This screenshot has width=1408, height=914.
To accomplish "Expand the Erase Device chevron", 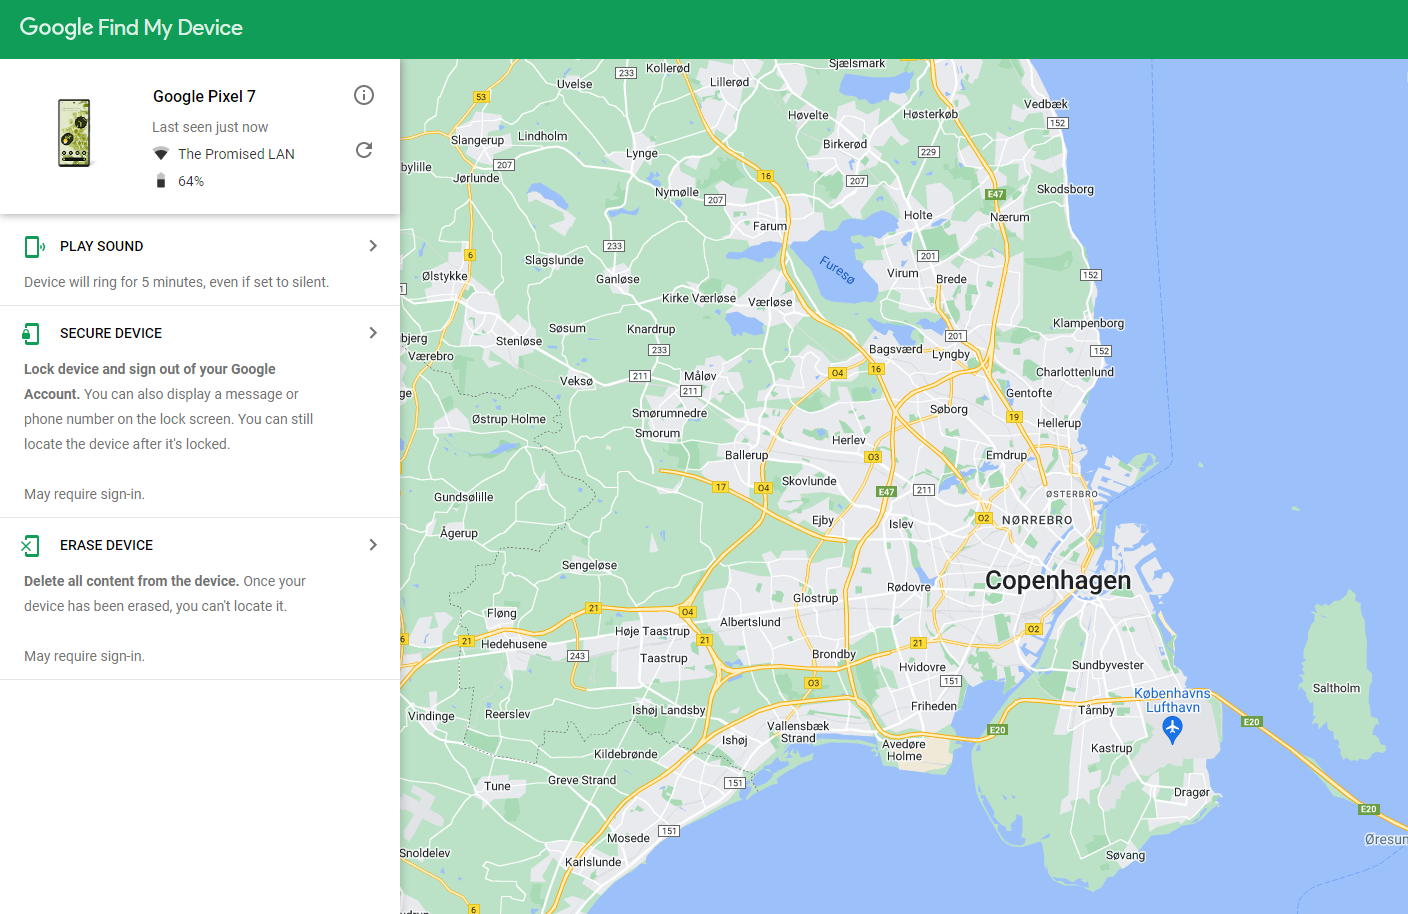I will tap(373, 545).
